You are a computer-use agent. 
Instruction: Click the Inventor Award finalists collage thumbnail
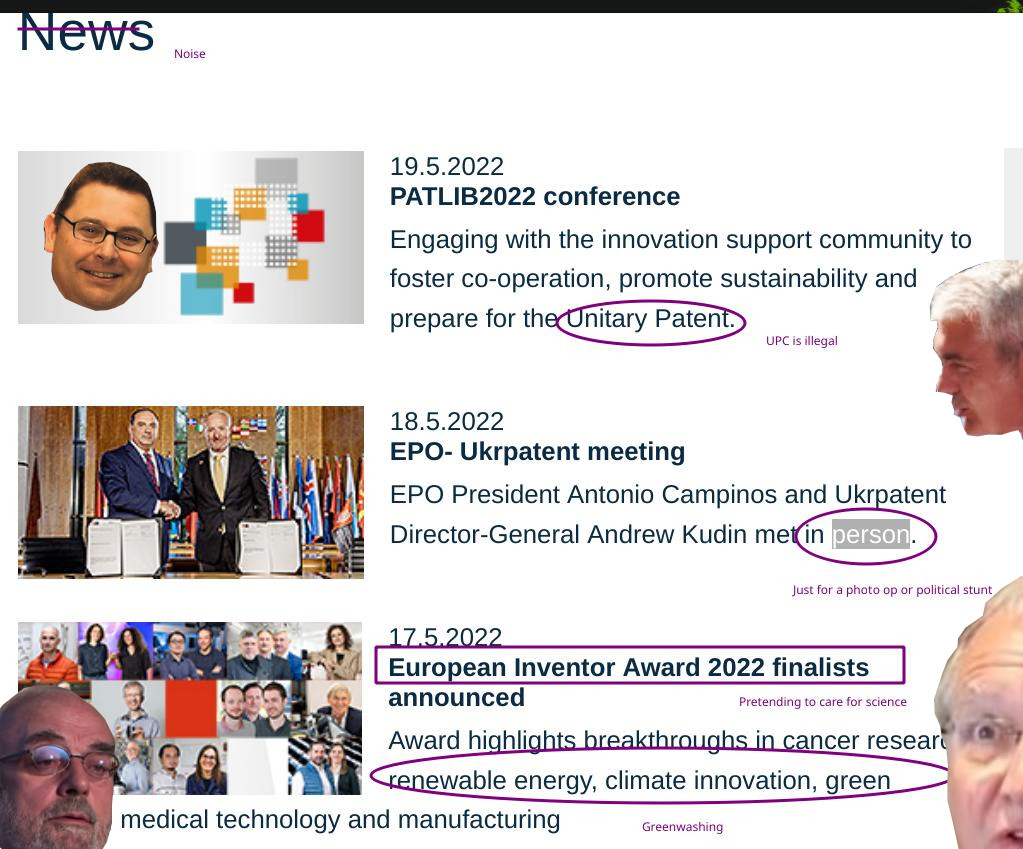[190, 708]
